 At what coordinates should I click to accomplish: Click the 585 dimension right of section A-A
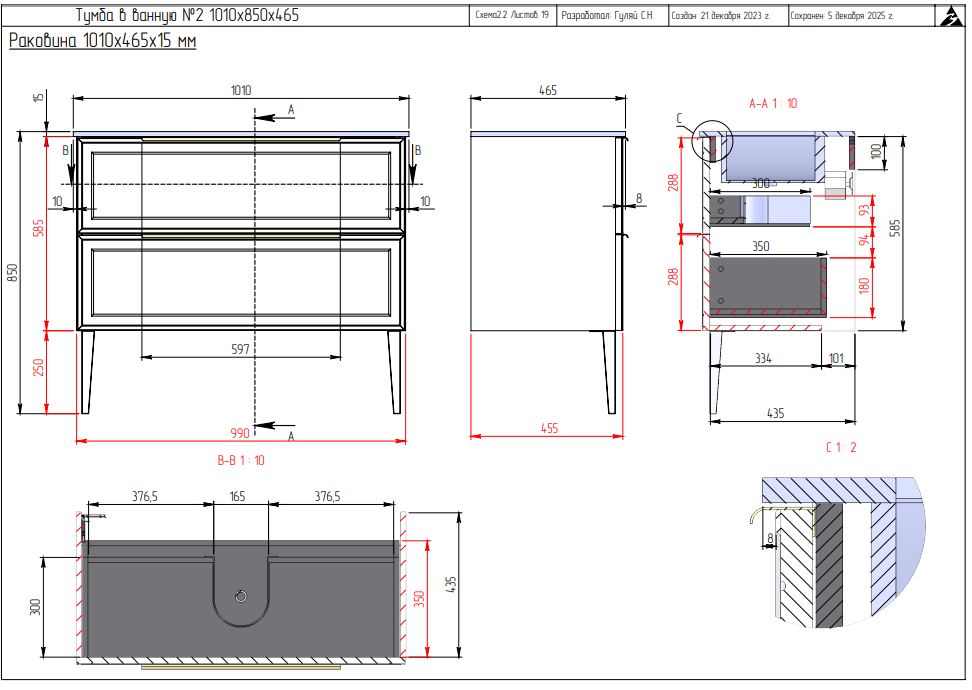click(895, 228)
